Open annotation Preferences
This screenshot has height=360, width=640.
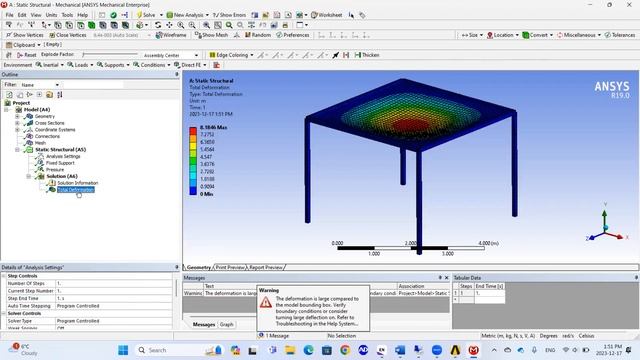pyautogui.click(x=293, y=35)
